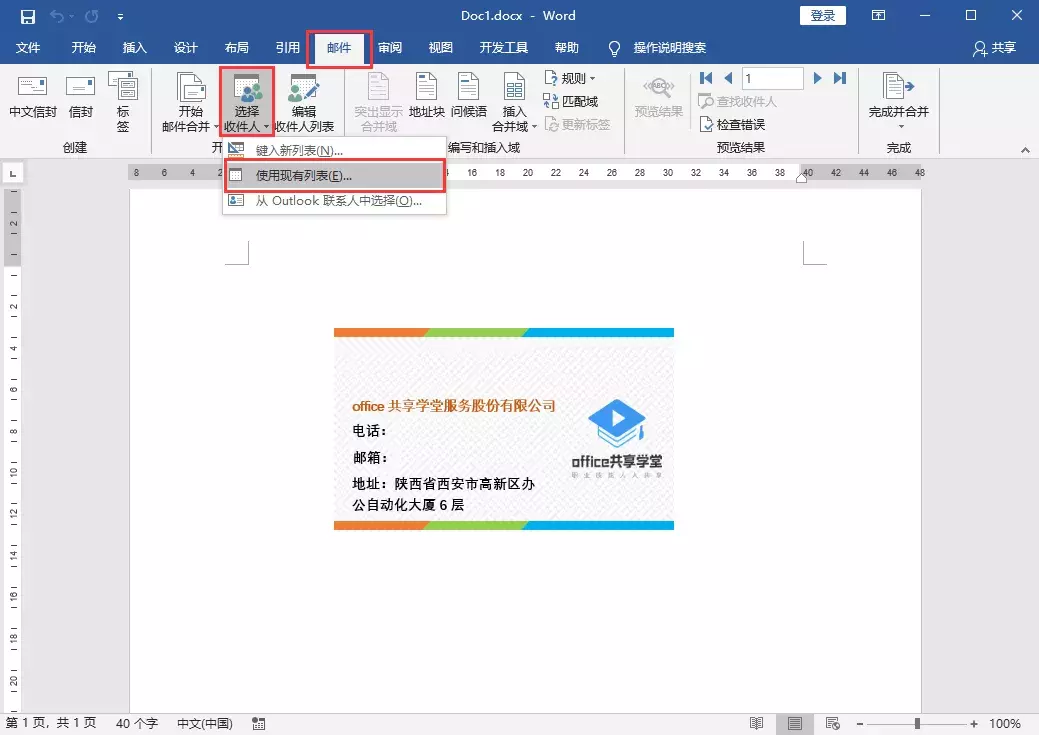Image resolution: width=1039 pixels, height=735 pixels.
Task: Switch to Print Layout view icon
Action: [x=794, y=723]
